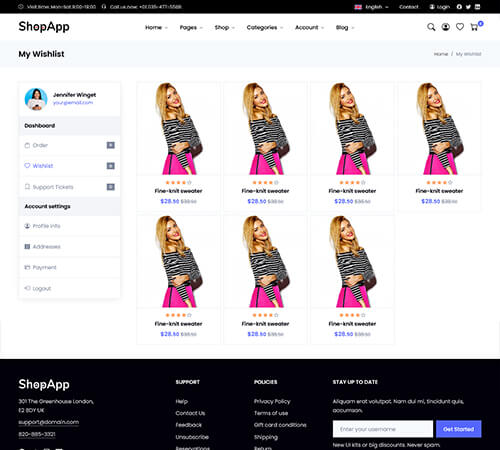Open the Account menu item
This screenshot has width=500, height=450.
click(309, 28)
